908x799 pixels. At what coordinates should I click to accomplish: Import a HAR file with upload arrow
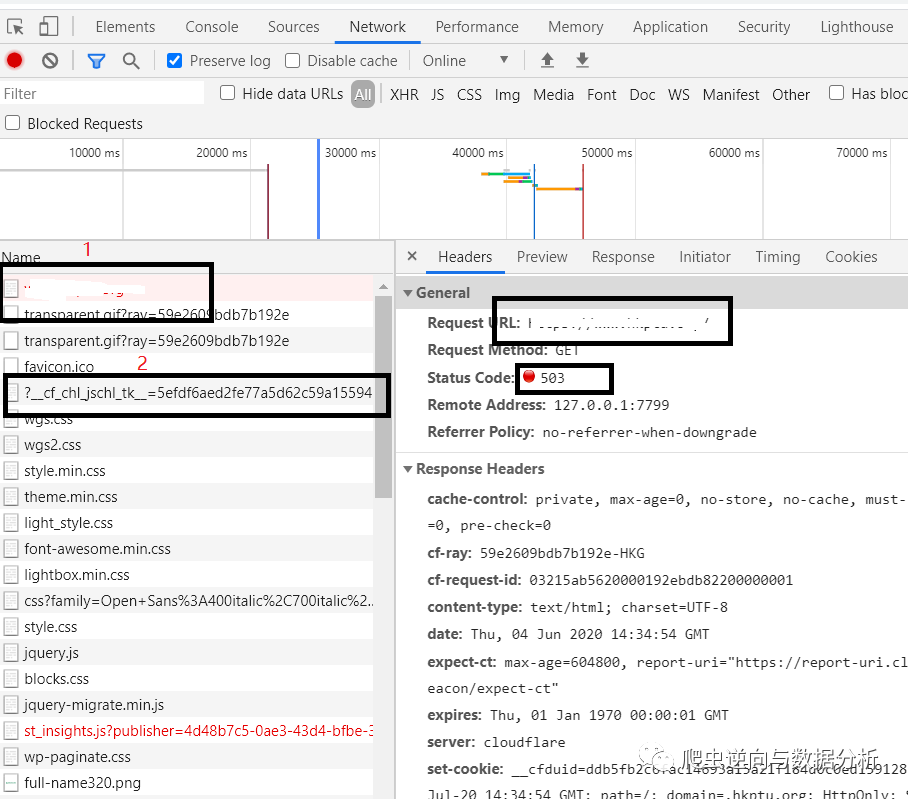(547, 60)
